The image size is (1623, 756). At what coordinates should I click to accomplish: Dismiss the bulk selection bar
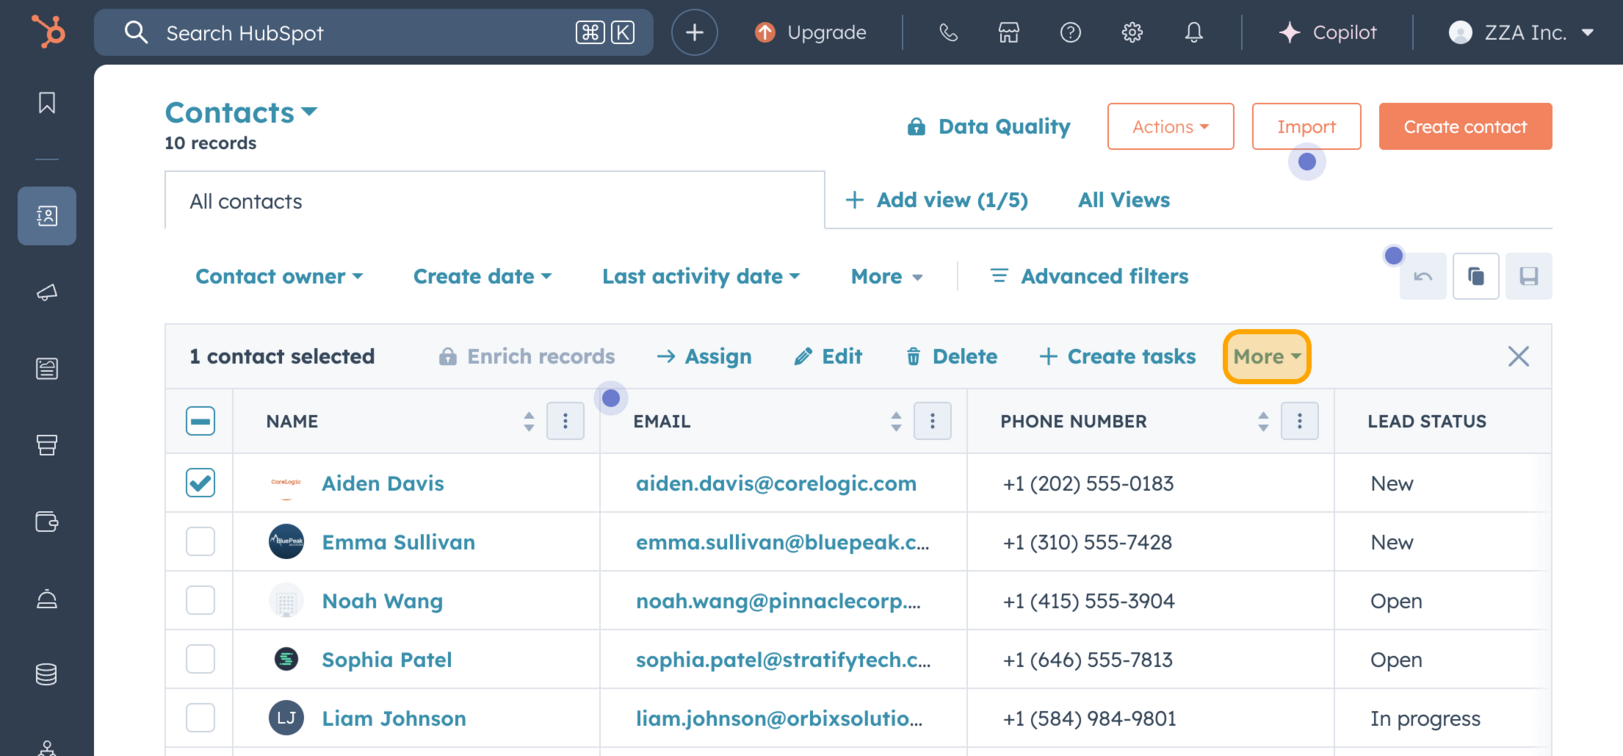pos(1518,357)
